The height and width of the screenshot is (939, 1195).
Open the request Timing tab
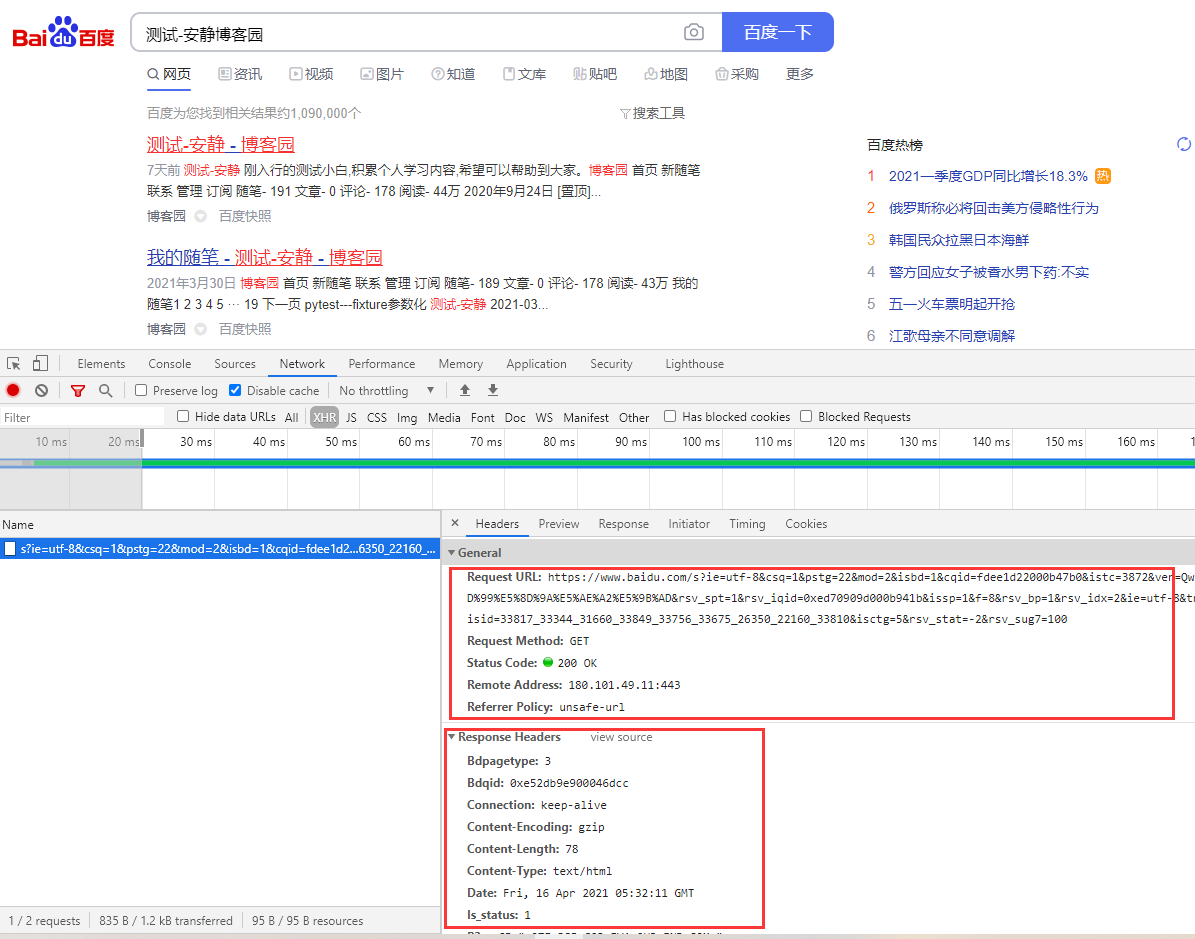point(747,524)
